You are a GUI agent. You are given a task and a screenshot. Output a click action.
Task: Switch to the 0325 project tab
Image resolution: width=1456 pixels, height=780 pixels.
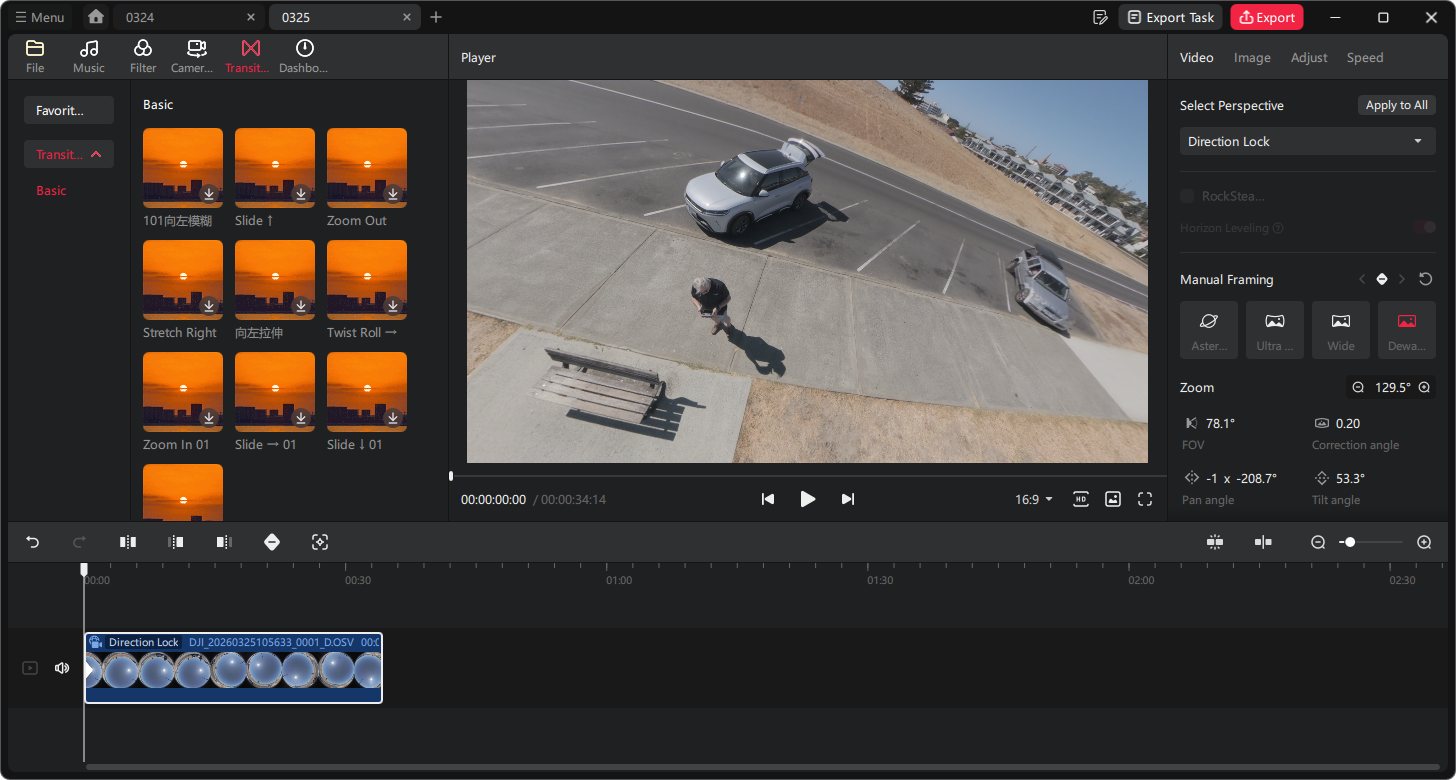344,17
